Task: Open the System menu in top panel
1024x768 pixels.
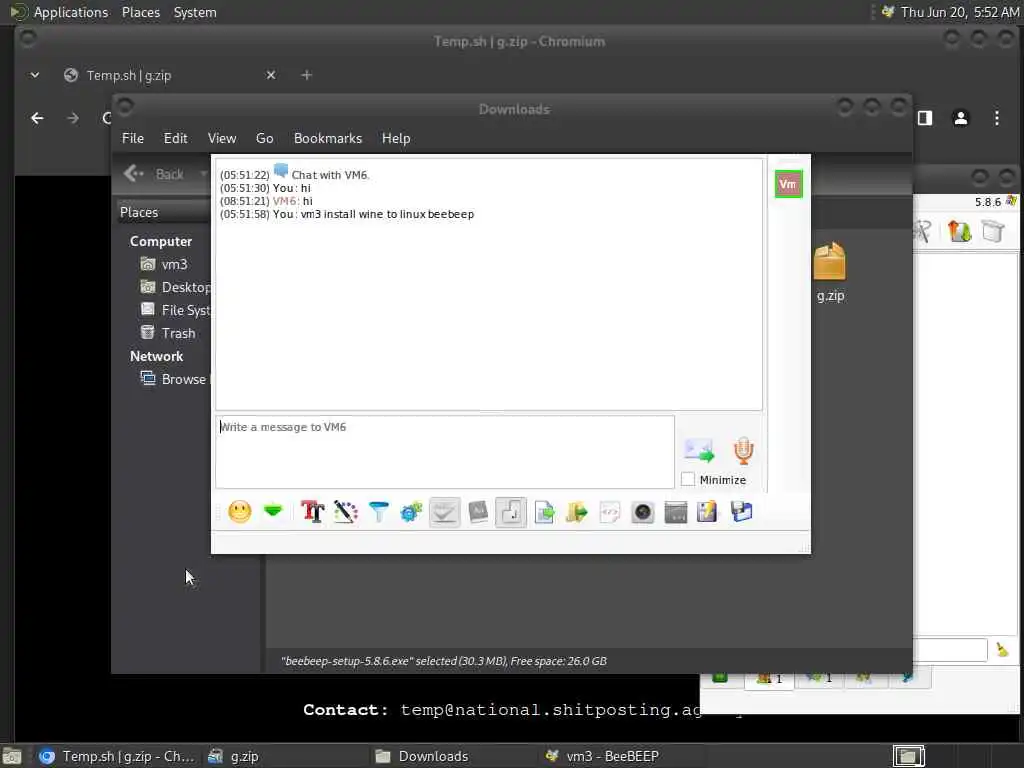Action: pos(195,12)
